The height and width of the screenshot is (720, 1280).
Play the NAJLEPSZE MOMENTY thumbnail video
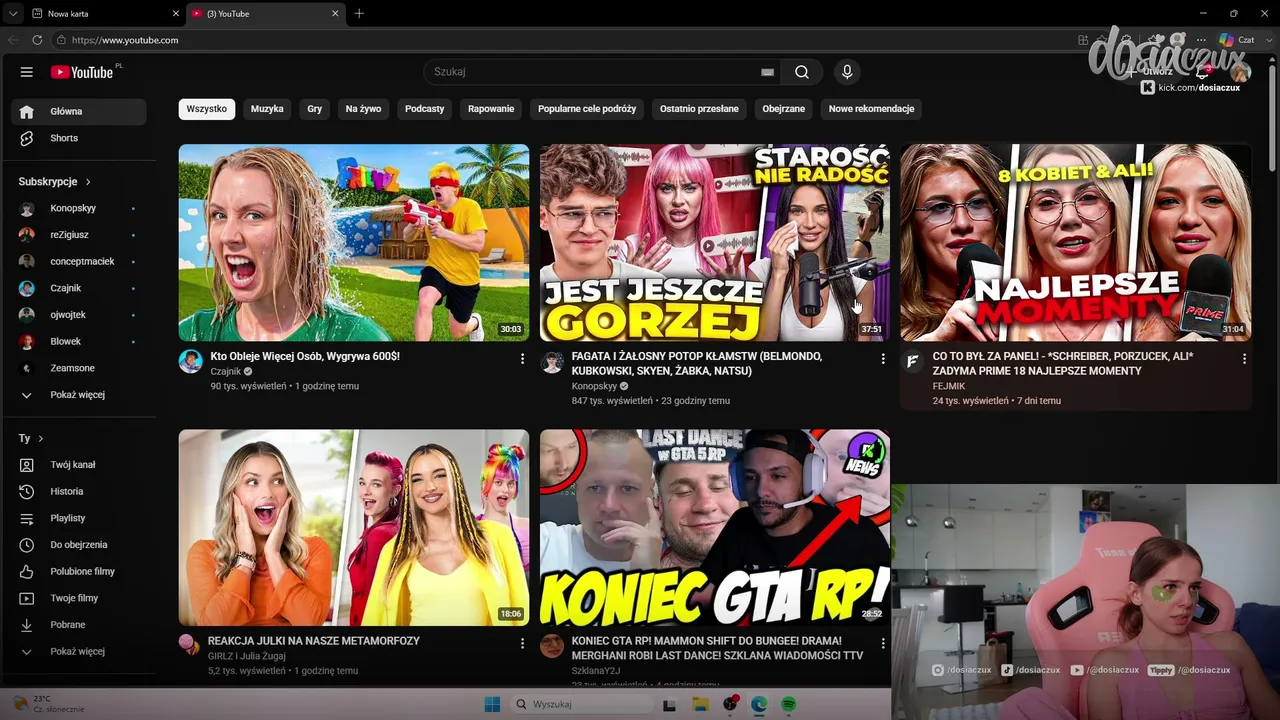tap(1076, 243)
